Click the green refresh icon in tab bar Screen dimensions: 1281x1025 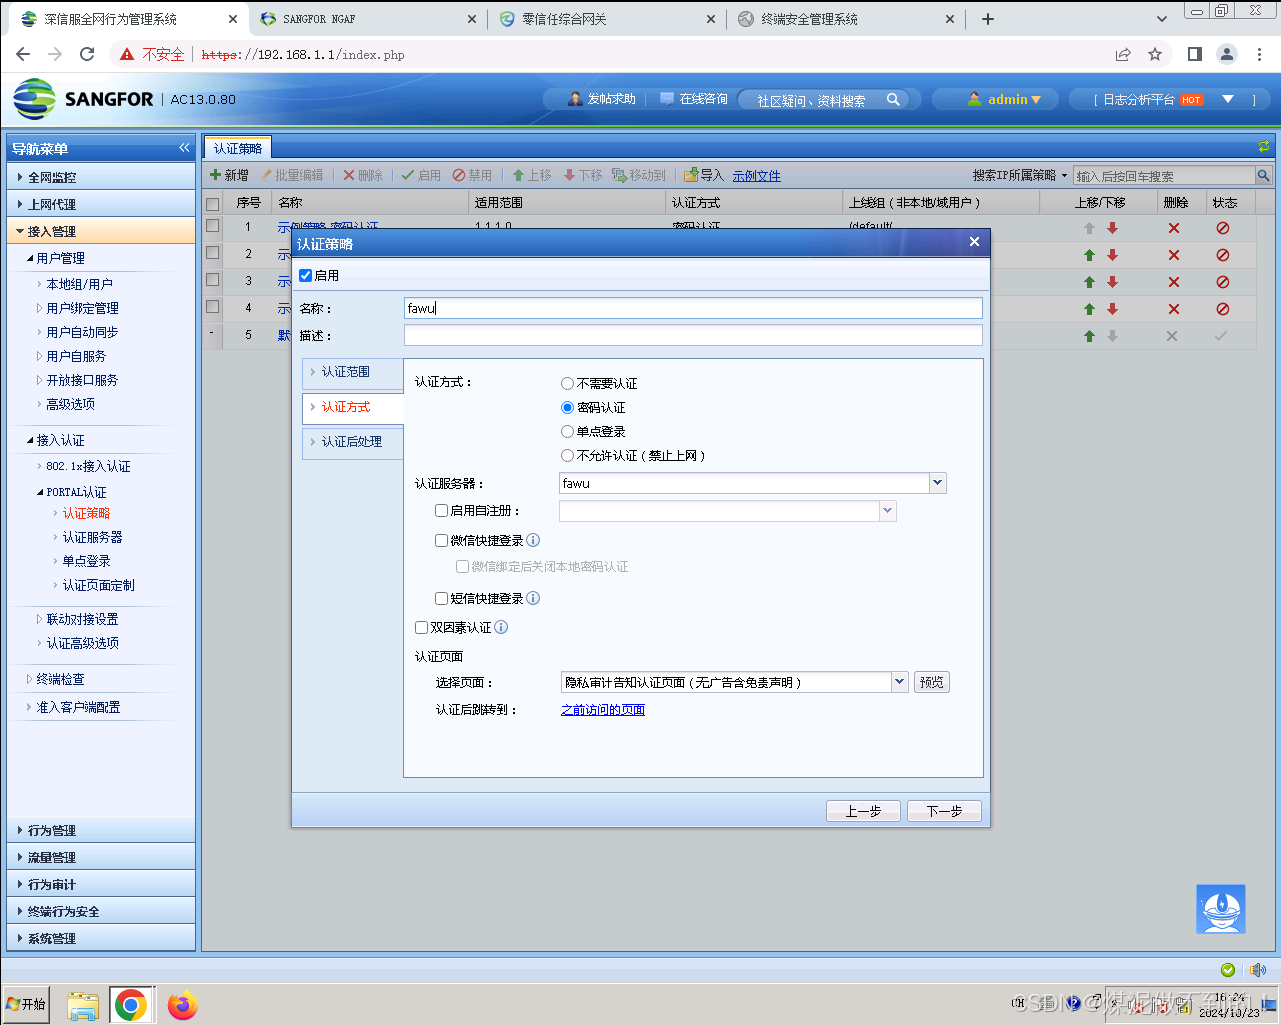[1263, 147]
